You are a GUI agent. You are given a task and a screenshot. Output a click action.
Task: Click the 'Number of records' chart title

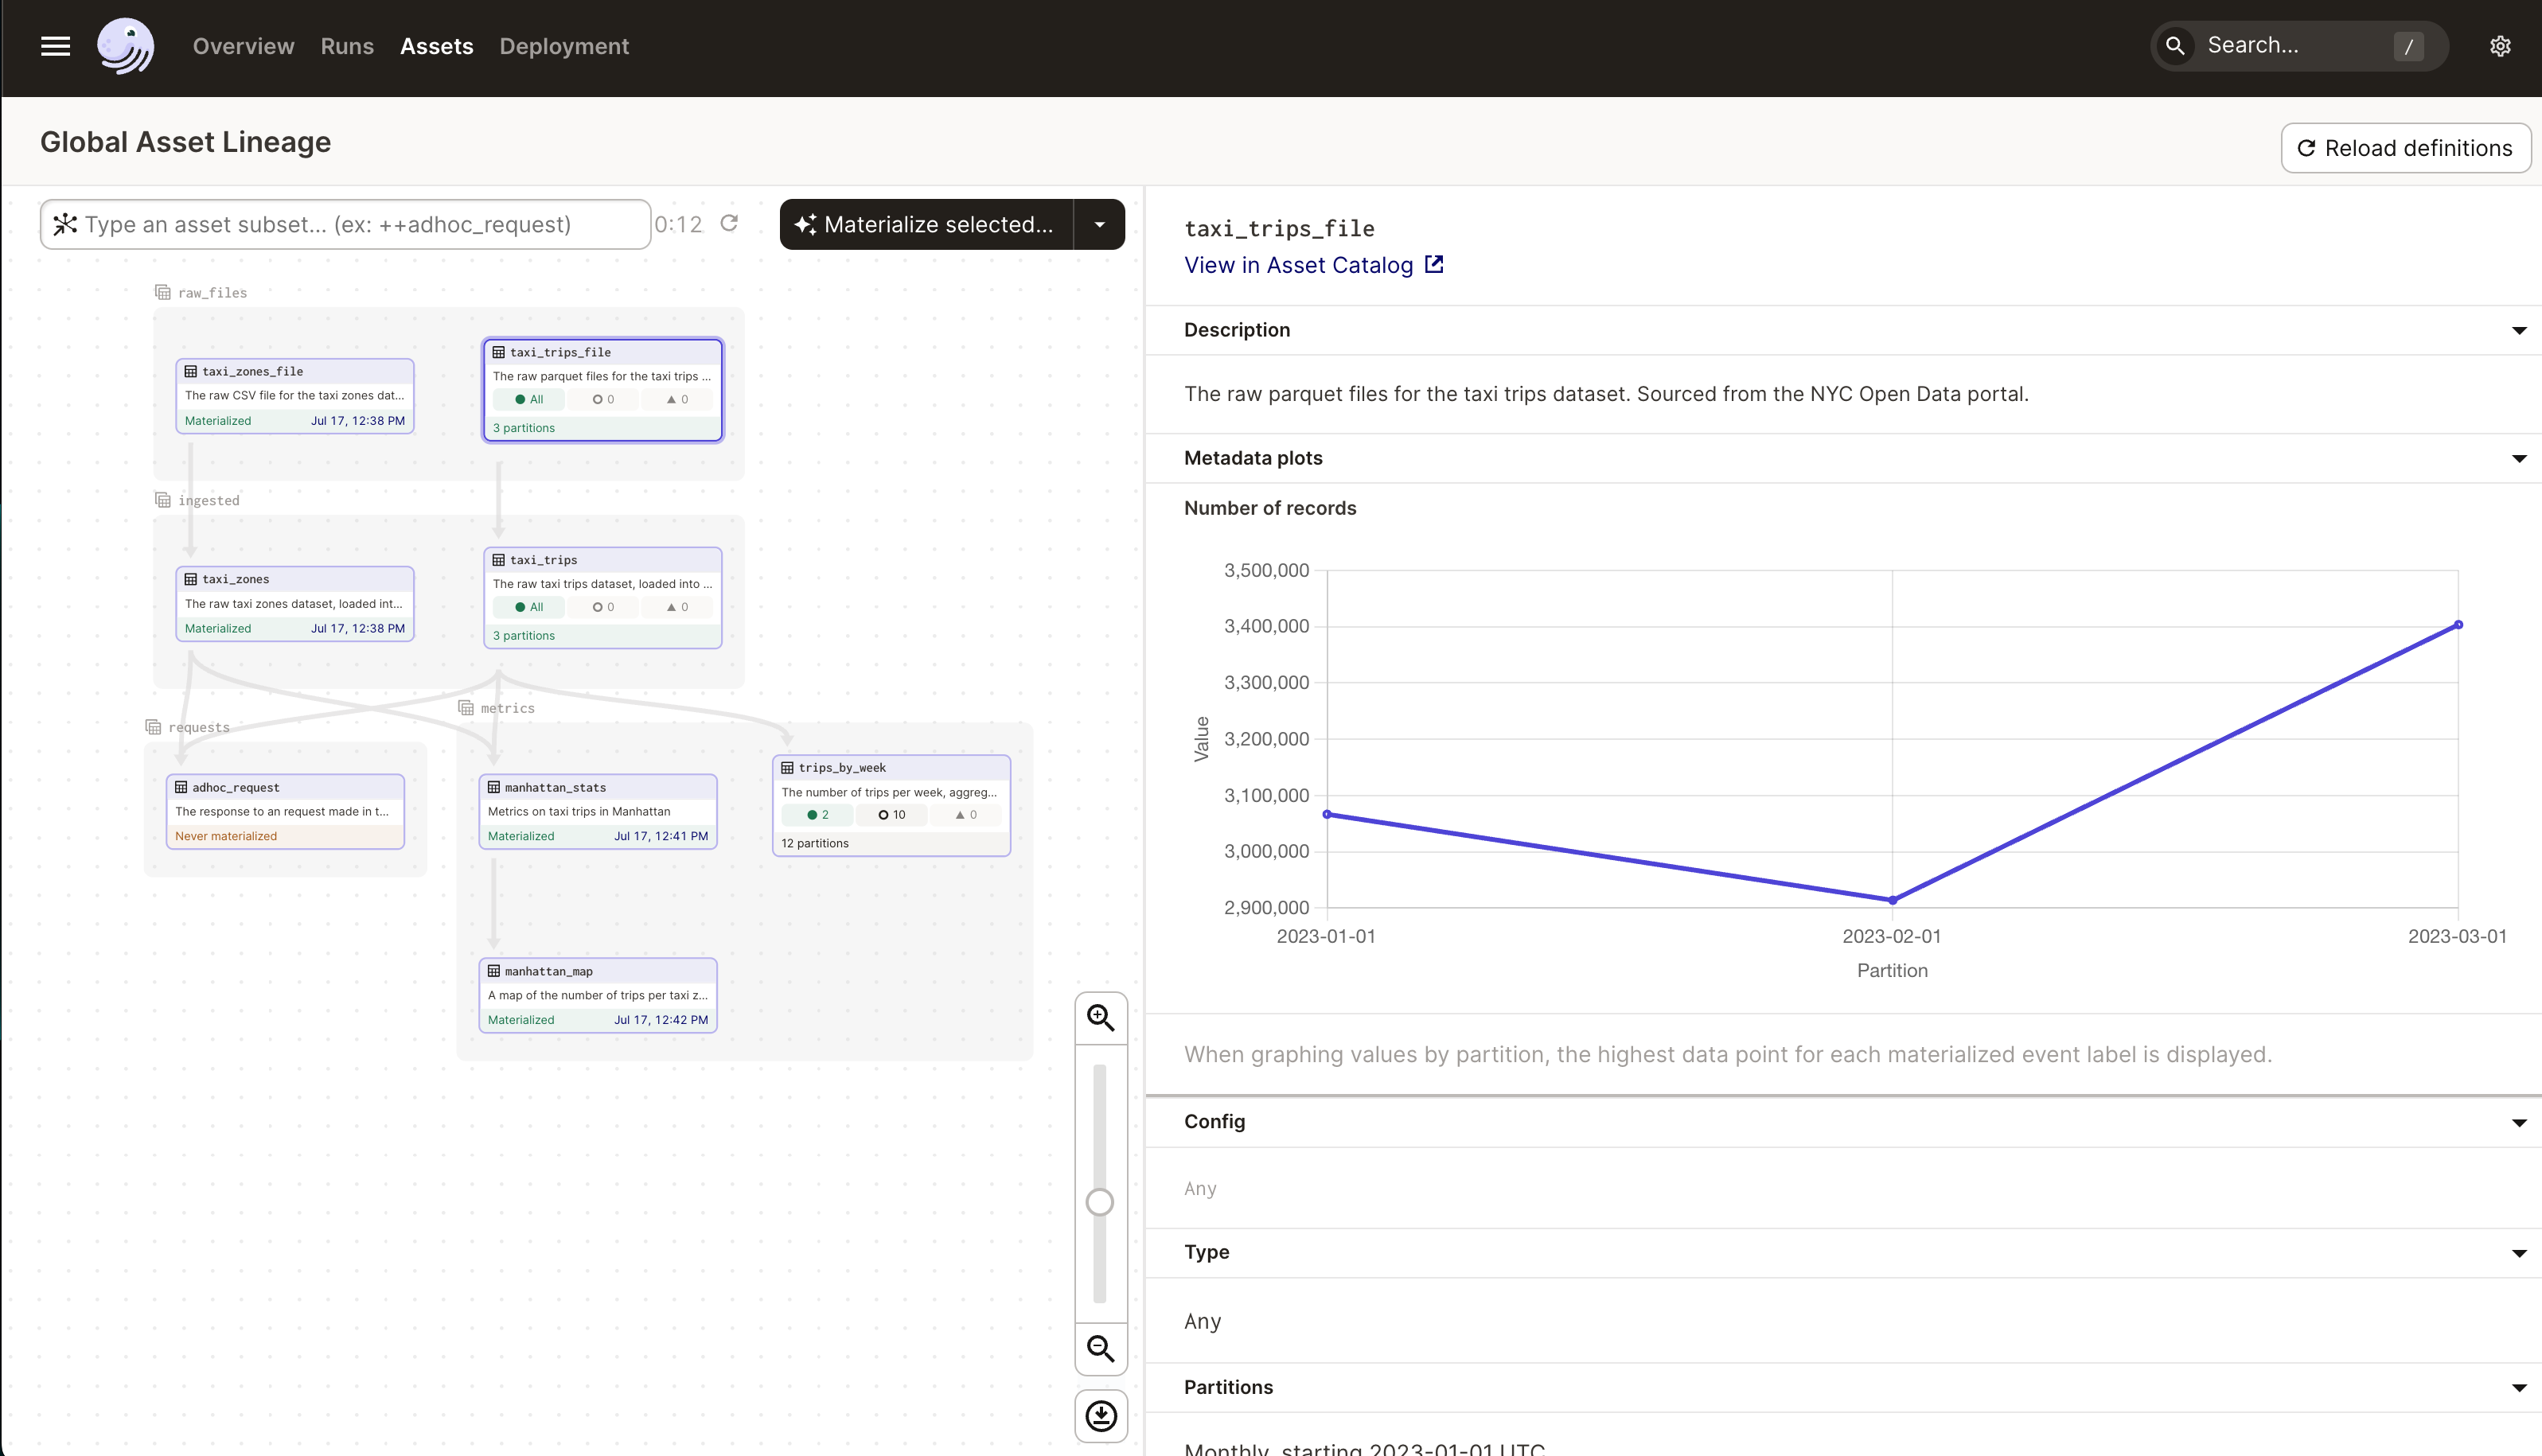coord(1270,508)
